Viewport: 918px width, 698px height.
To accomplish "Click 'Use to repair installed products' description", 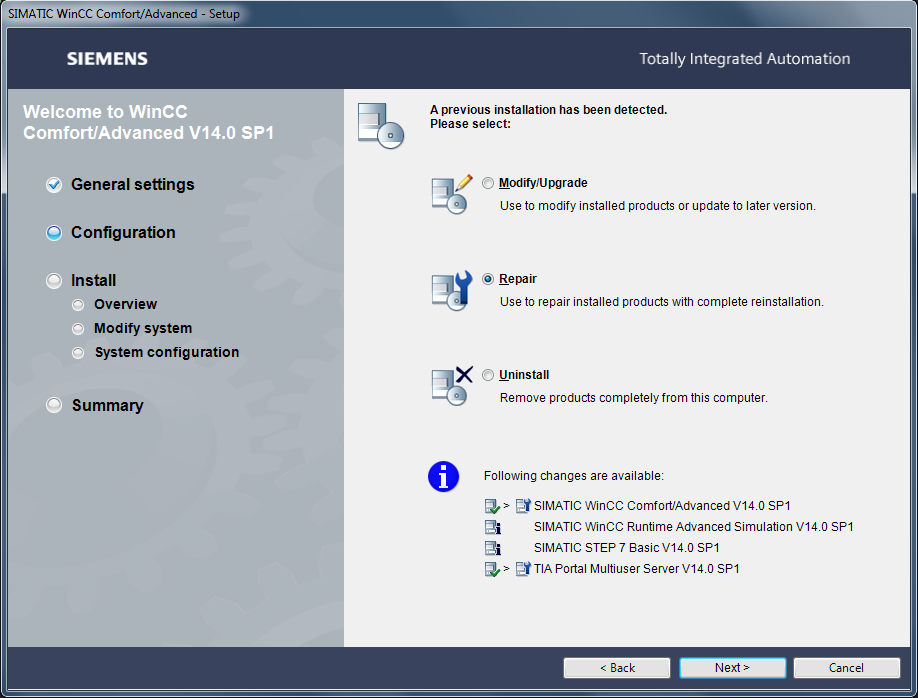I will (x=662, y=302).
